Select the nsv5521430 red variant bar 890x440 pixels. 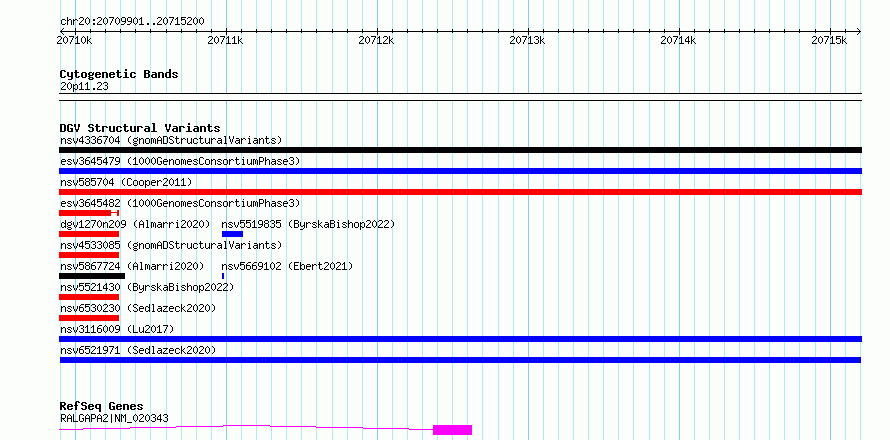89,297
